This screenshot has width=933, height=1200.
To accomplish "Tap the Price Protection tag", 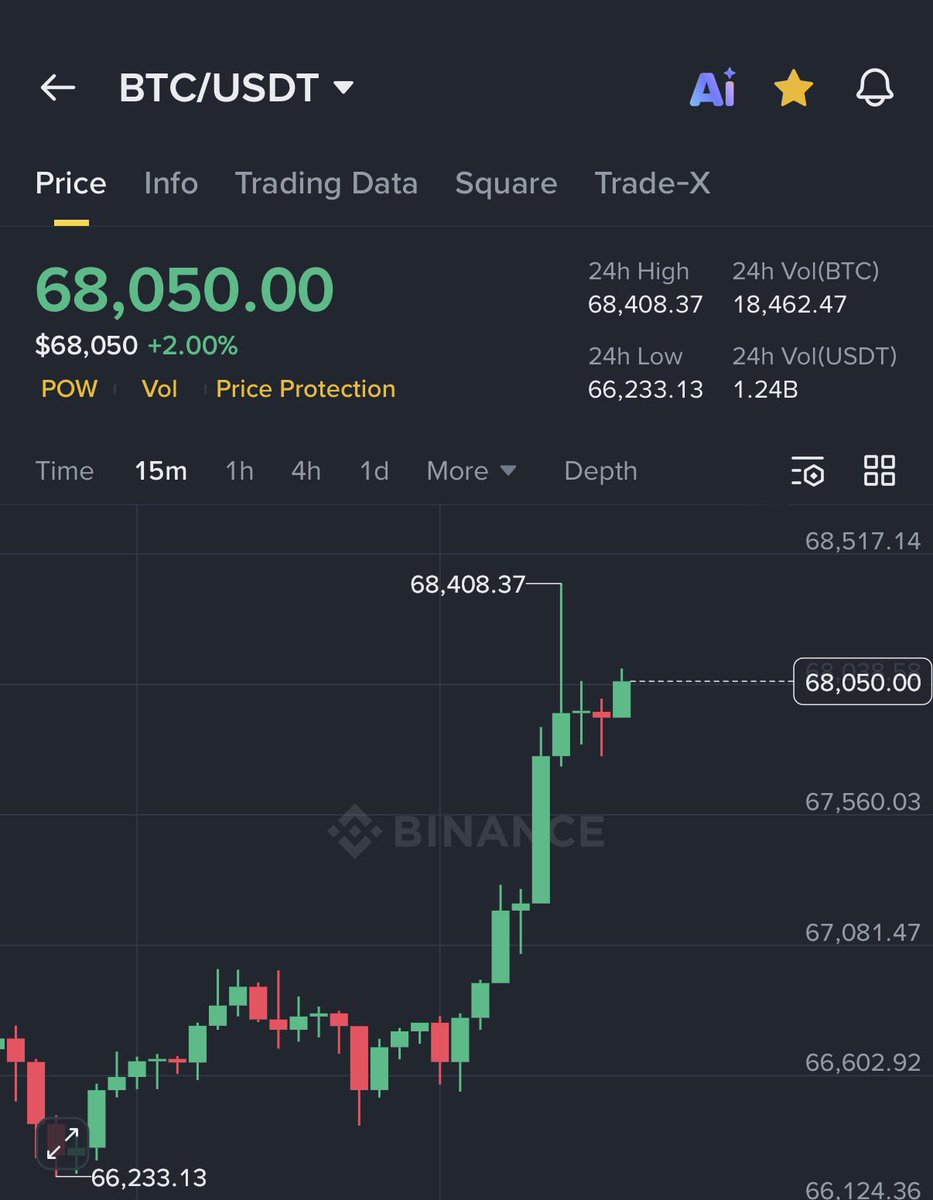I will [306, 389].
